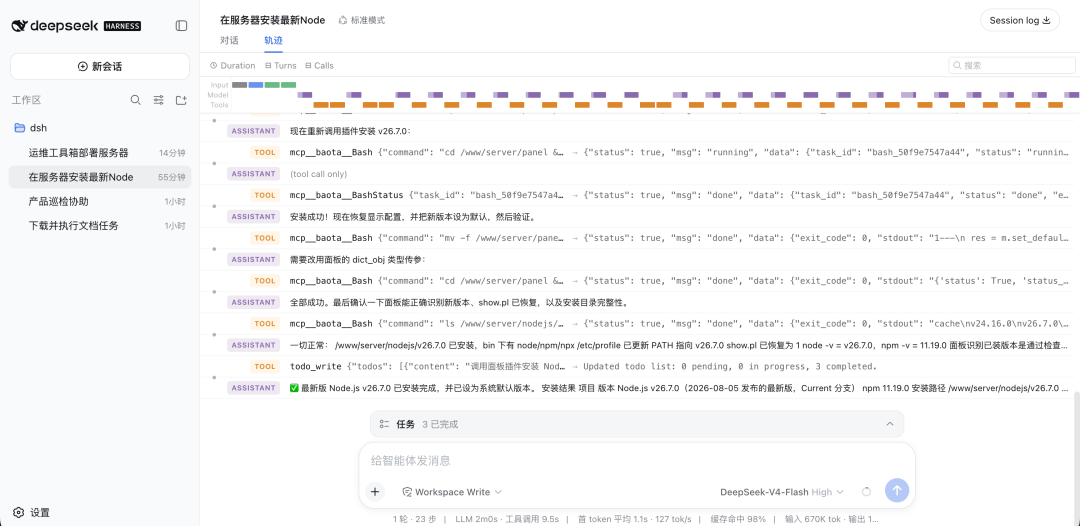Click the 搜索 search field
The height and width of the screenshot is (526, 1080).
[1012, 65]
